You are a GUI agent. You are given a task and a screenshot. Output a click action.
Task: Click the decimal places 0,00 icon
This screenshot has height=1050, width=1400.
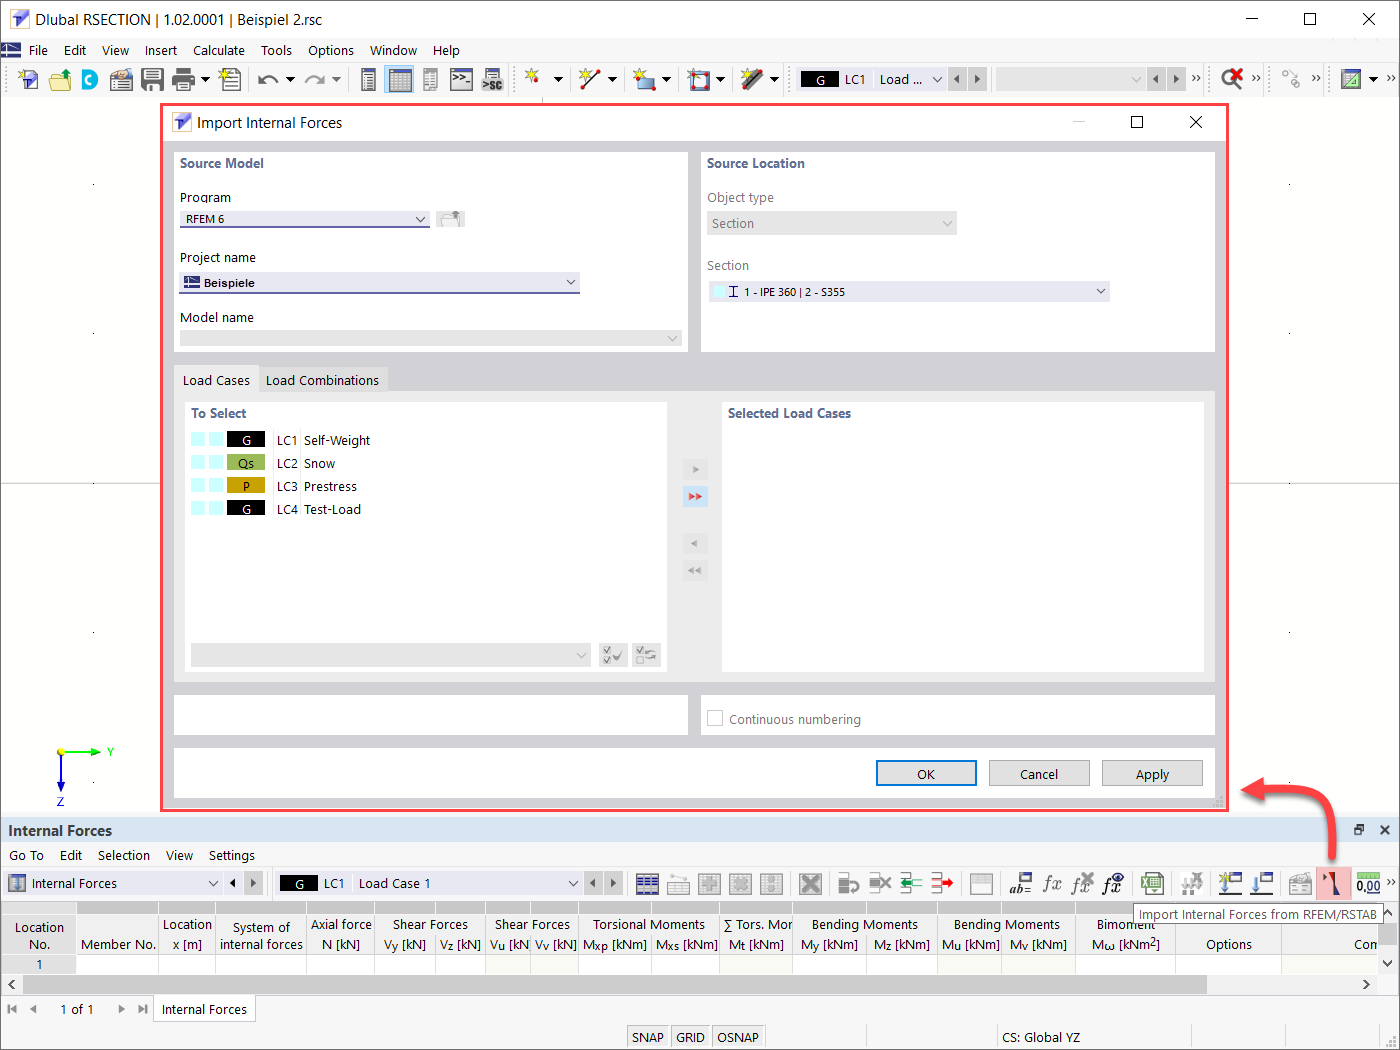[x=1369, y=883]
